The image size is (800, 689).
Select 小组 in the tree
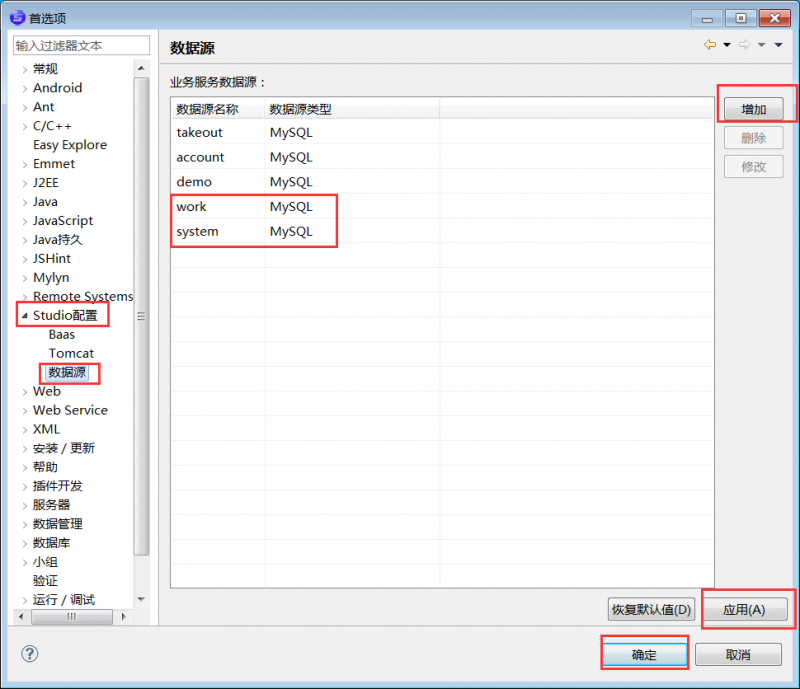pyautogui.click(x=45, y=562)
